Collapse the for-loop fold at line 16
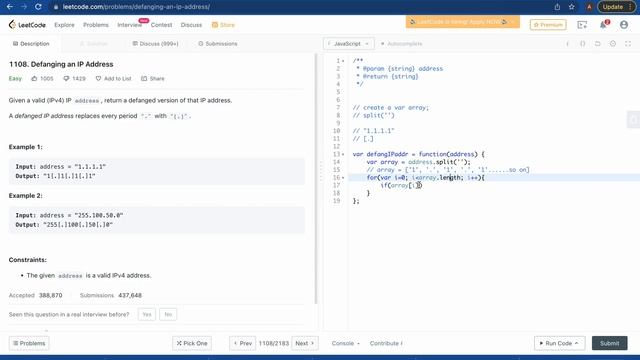The image size is (640, 360). pos(343,178)
